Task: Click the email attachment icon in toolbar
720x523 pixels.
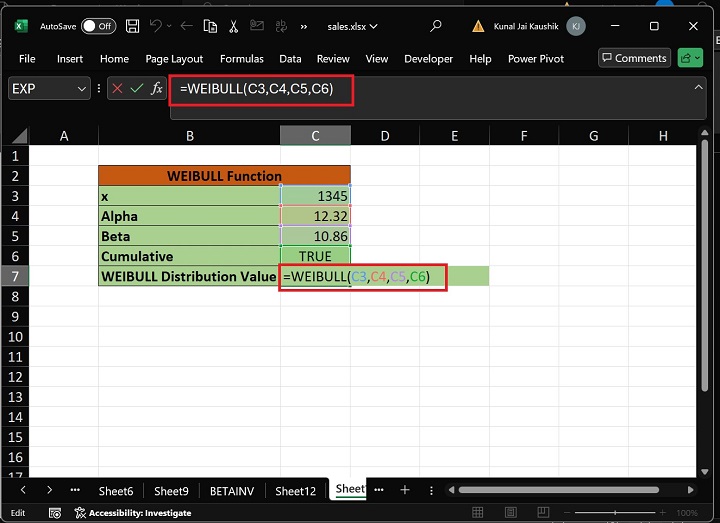Action: coord(257,26)
